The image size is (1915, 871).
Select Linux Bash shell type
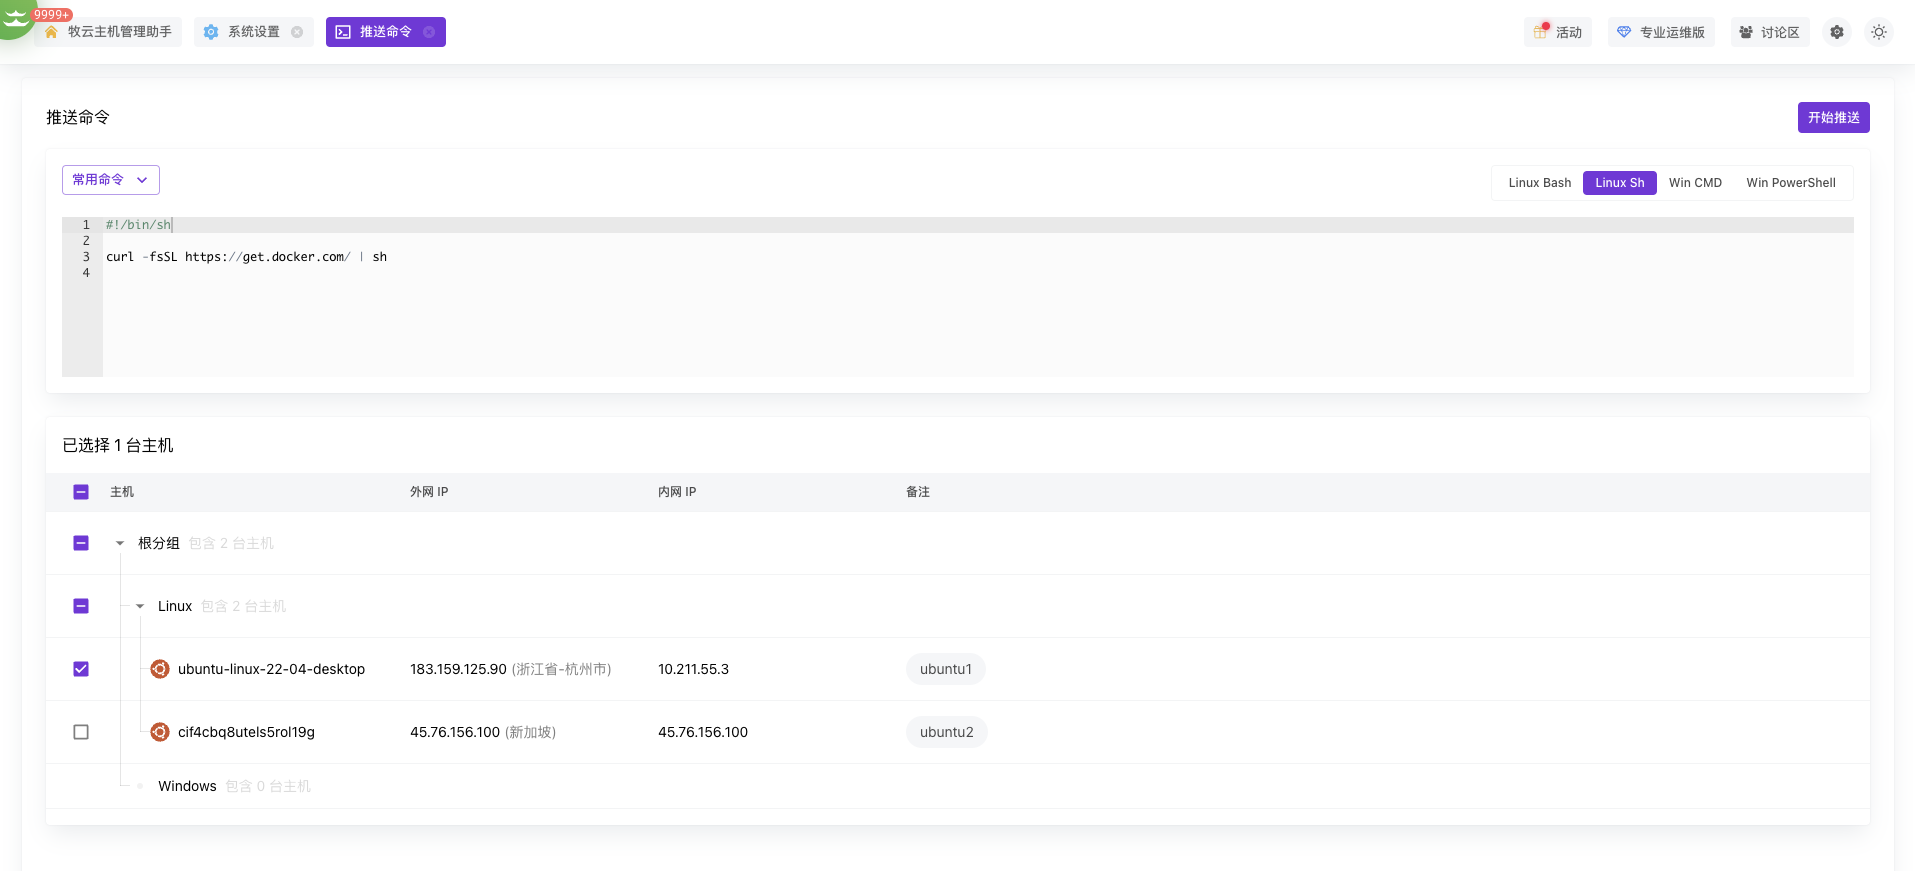click(x=1539, y=183)
